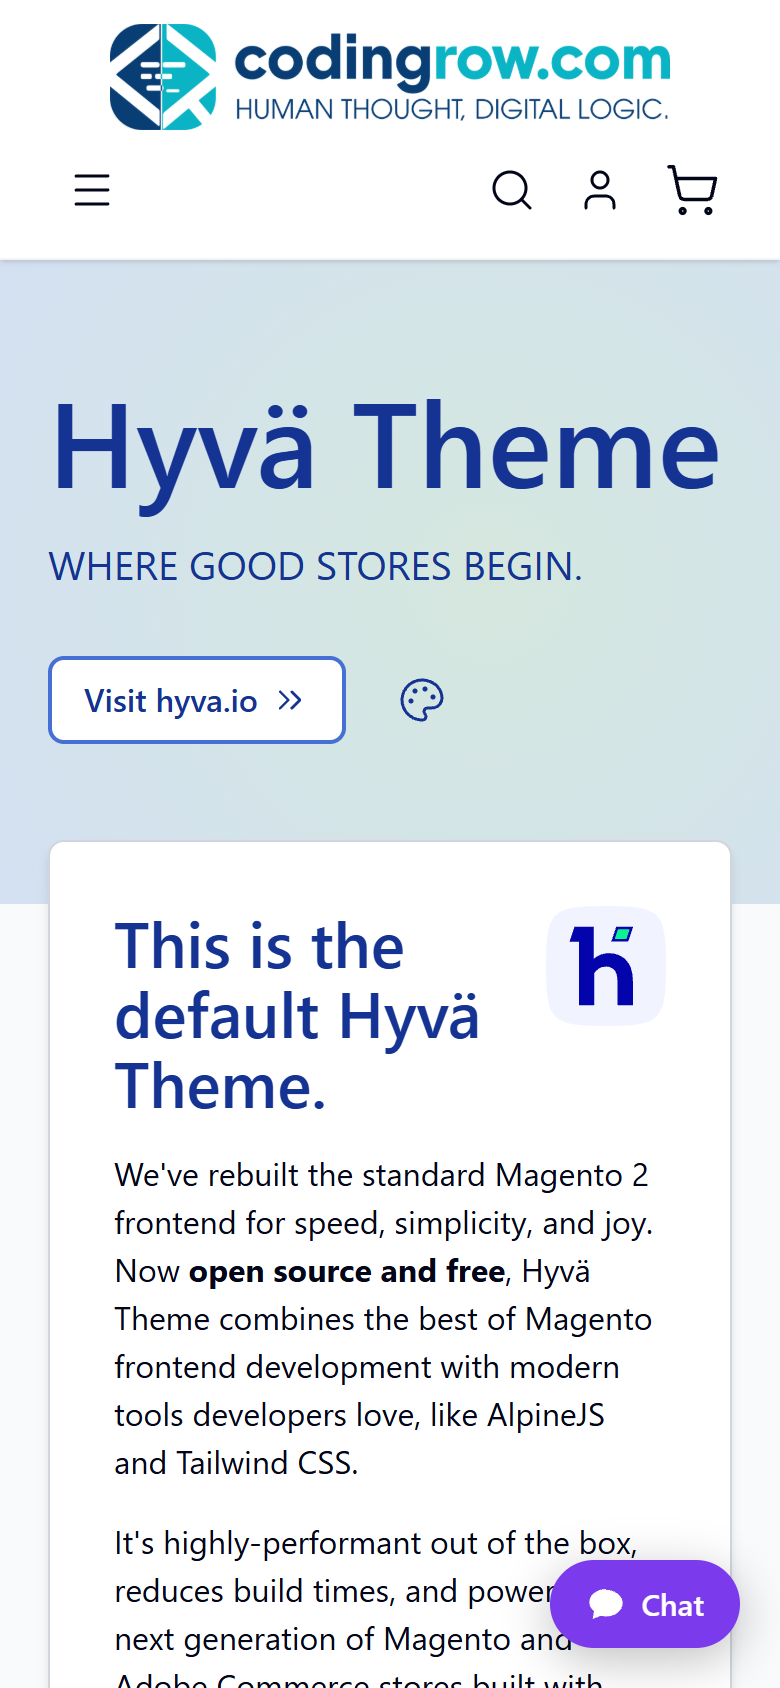Click the Hyvä Theme hero heading
This screenshot has width=780, height=1688.
click(386, 448)
